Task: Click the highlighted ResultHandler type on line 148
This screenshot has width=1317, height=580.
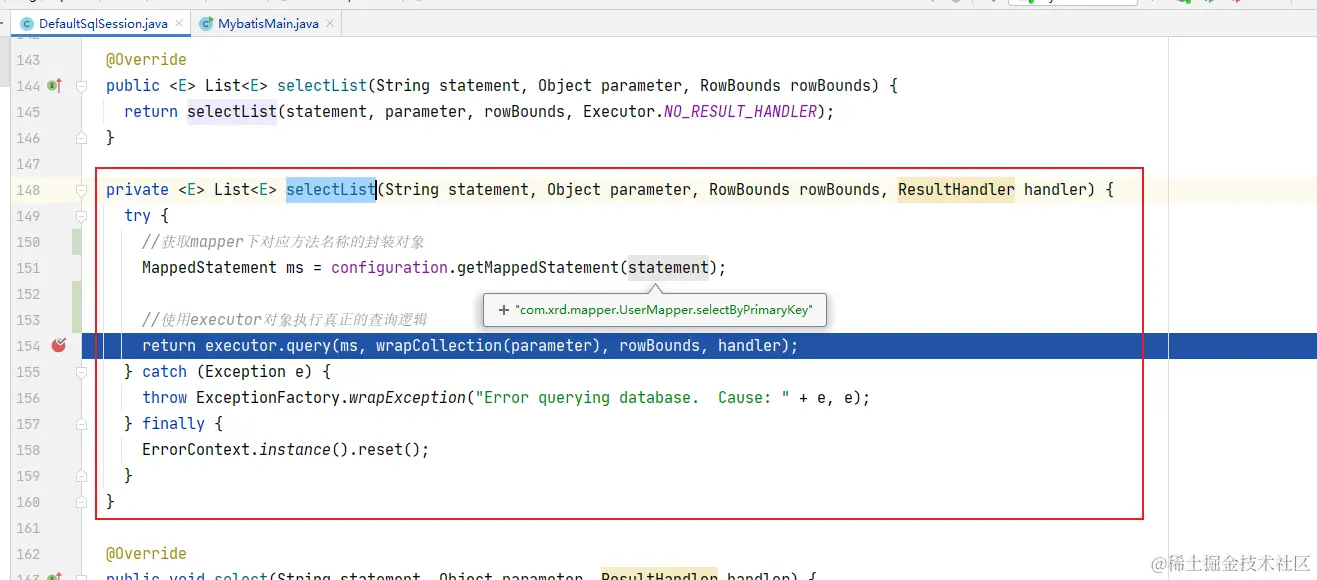Action: (x=956, y=190)
